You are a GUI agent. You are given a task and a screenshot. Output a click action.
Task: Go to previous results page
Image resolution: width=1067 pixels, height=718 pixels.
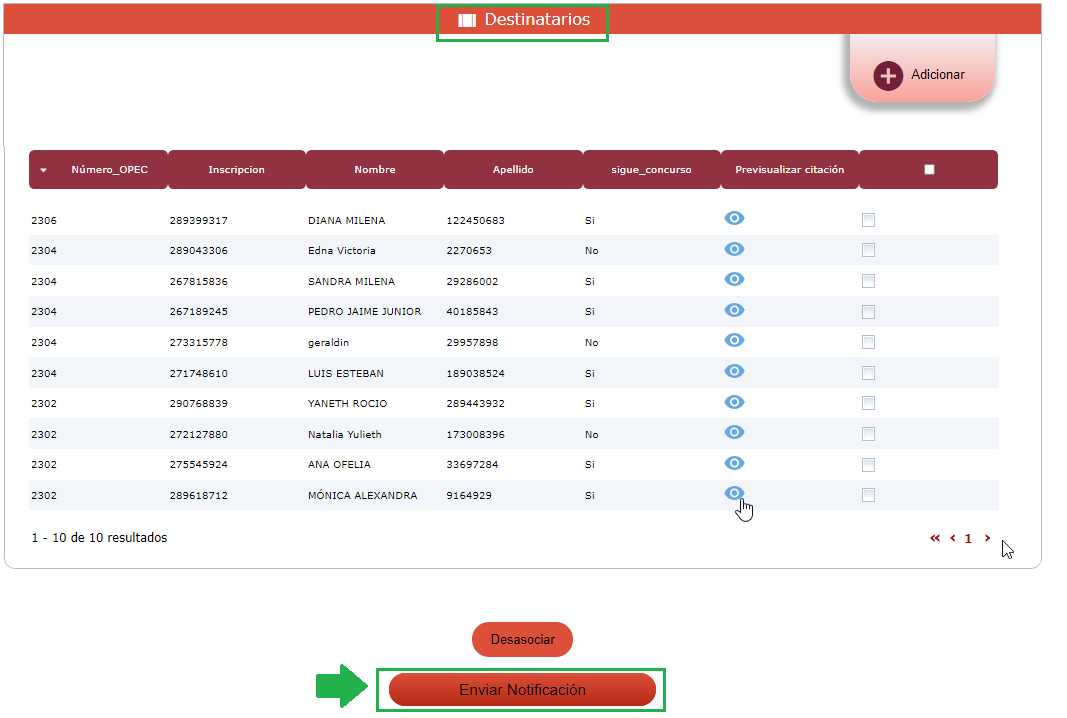[x=953, y=538]
